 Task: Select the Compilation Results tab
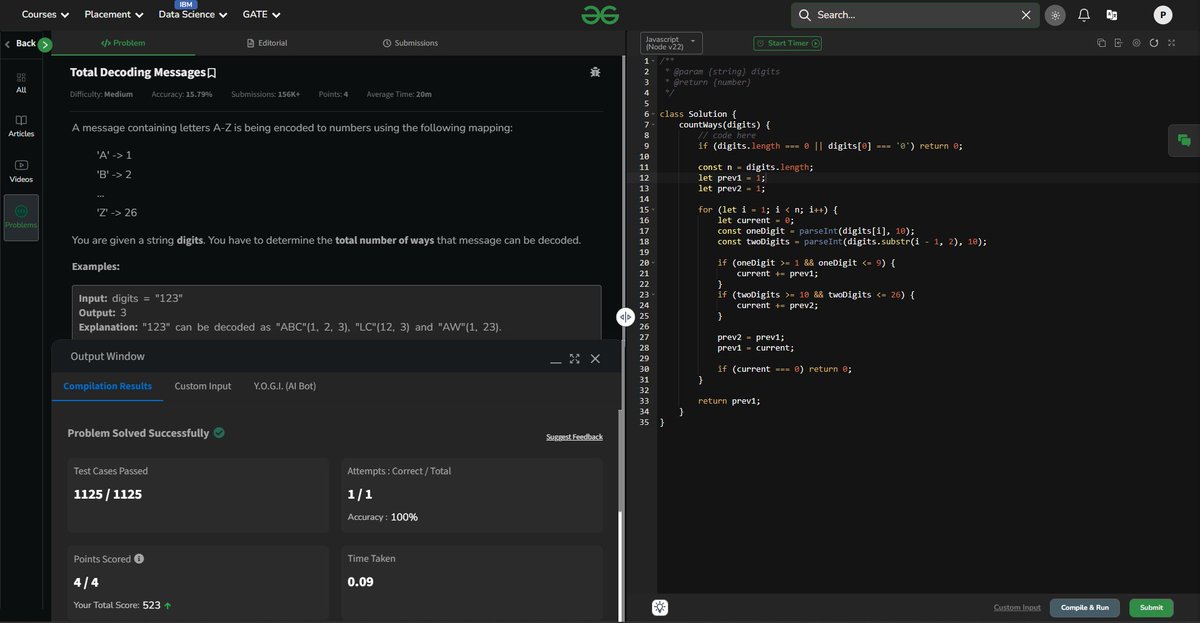[108, 386]
